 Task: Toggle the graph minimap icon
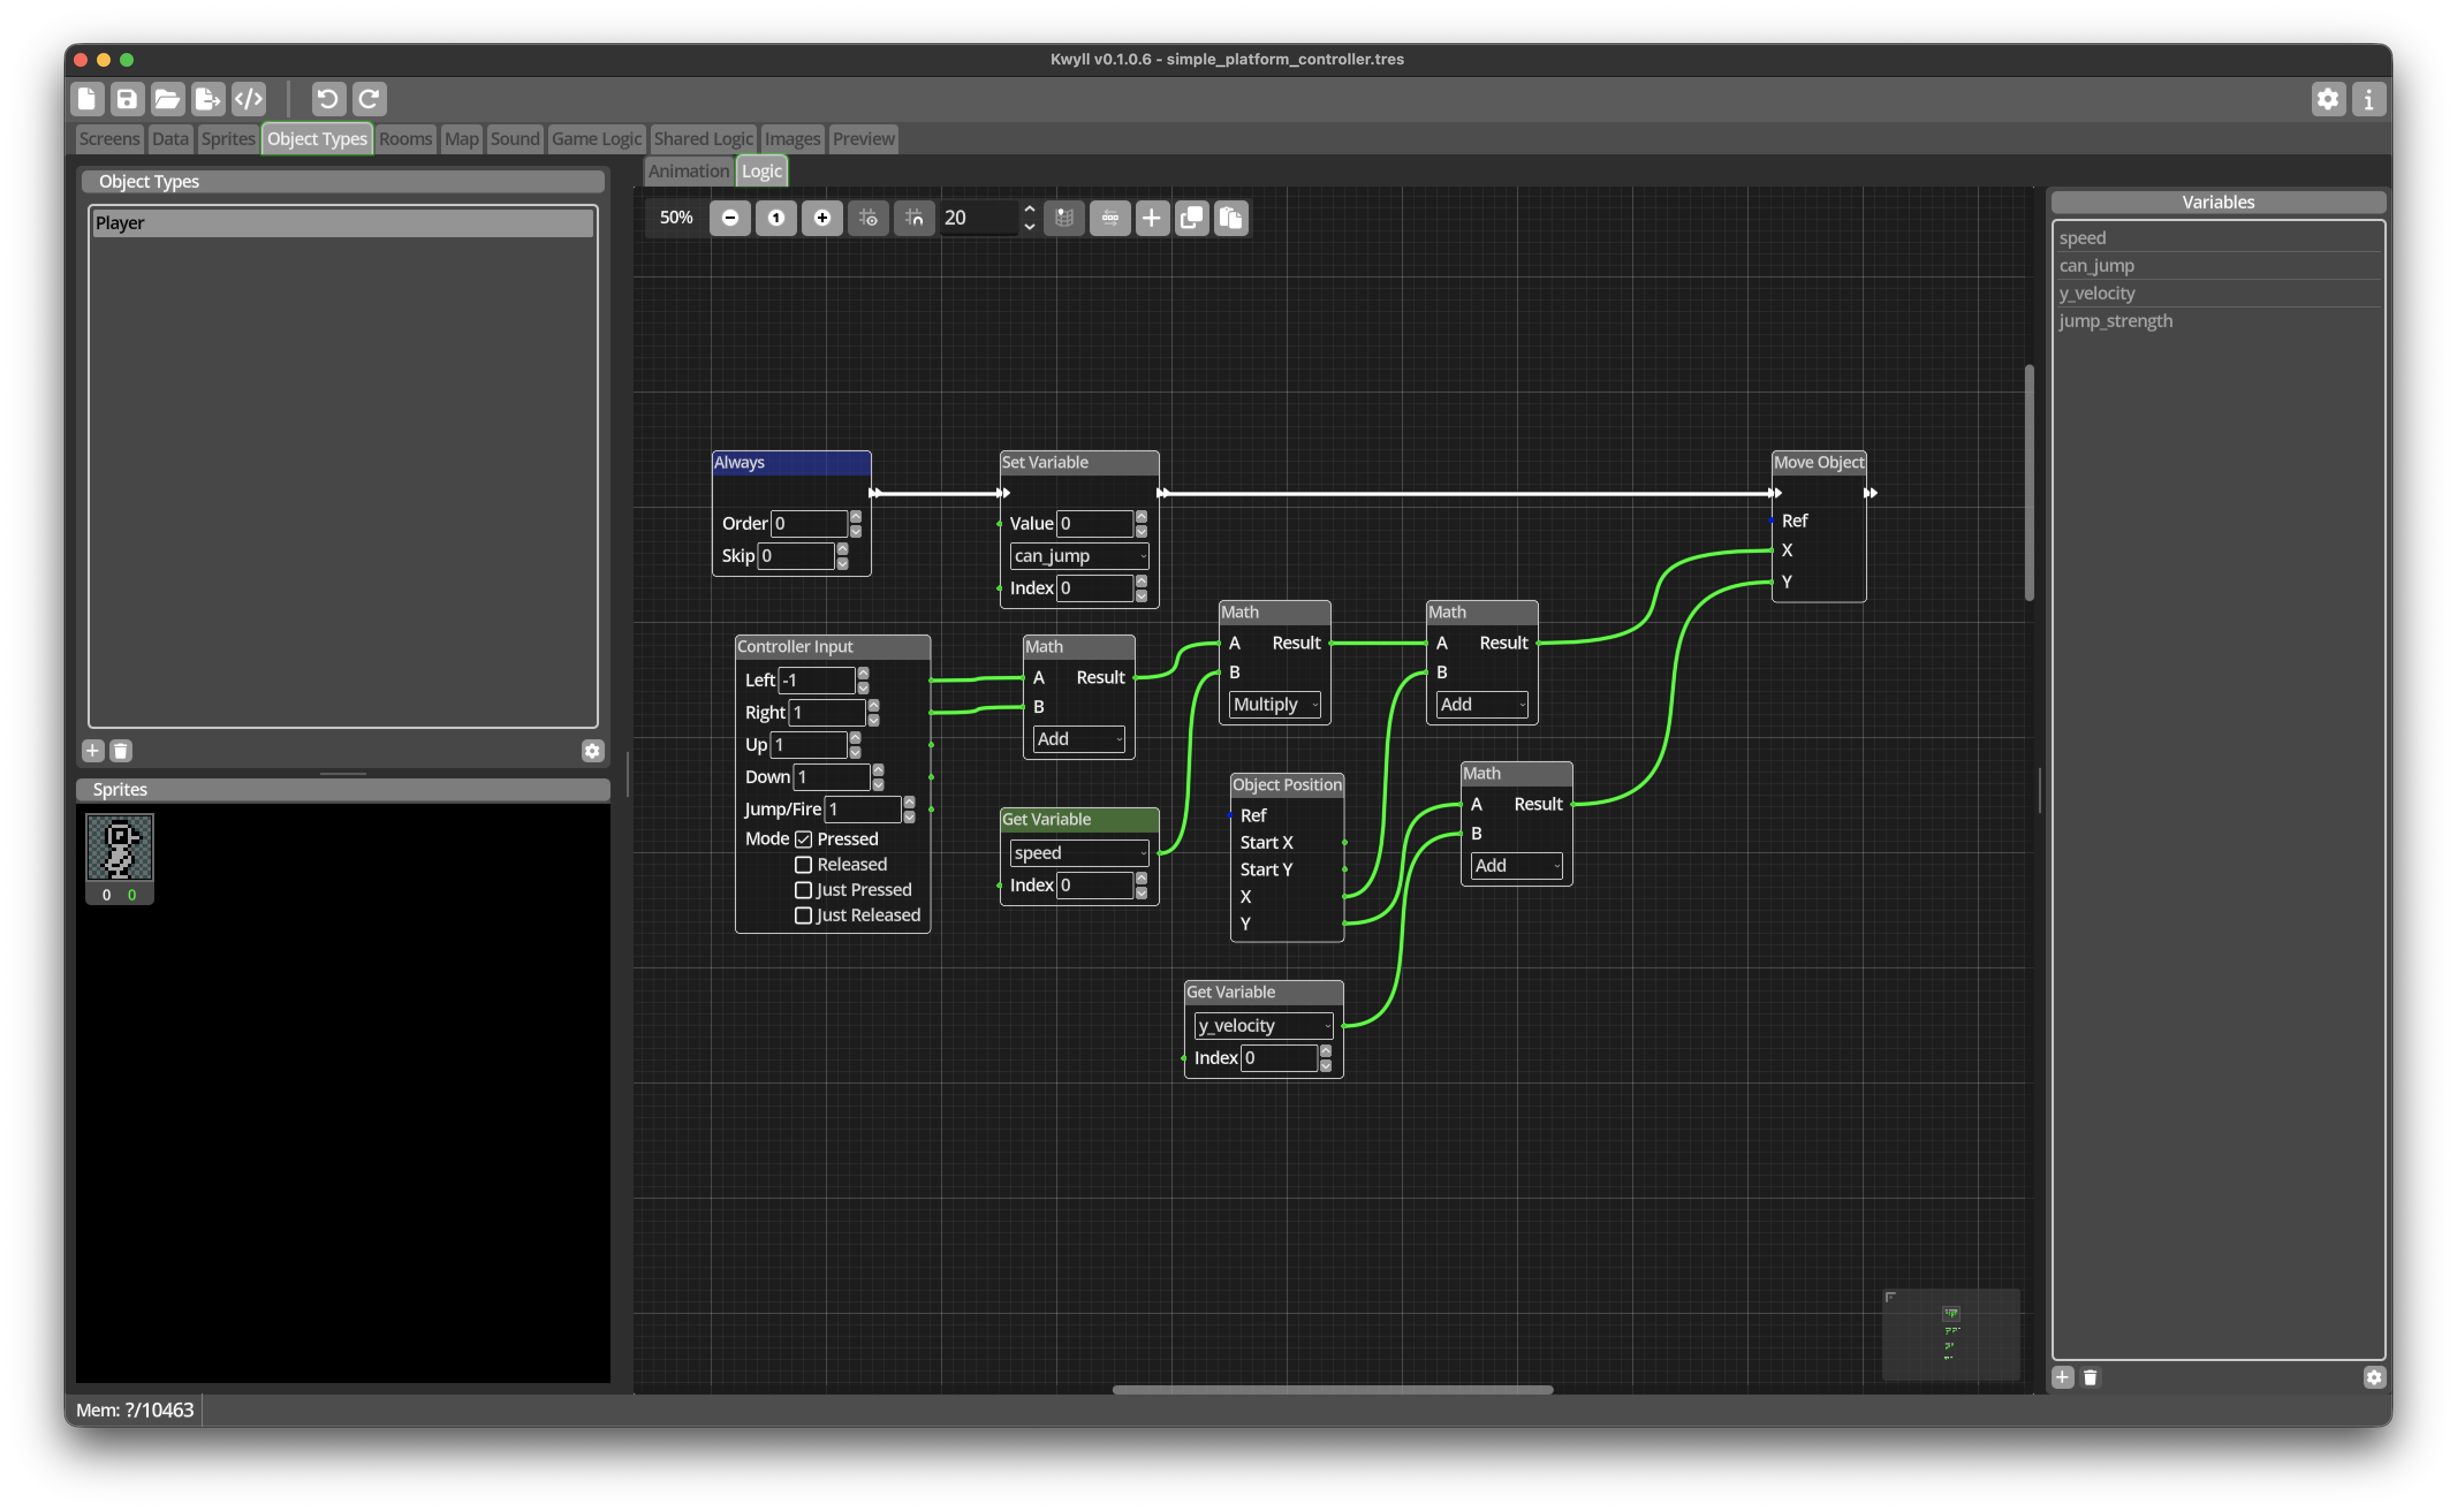(x=1064, y=218)
